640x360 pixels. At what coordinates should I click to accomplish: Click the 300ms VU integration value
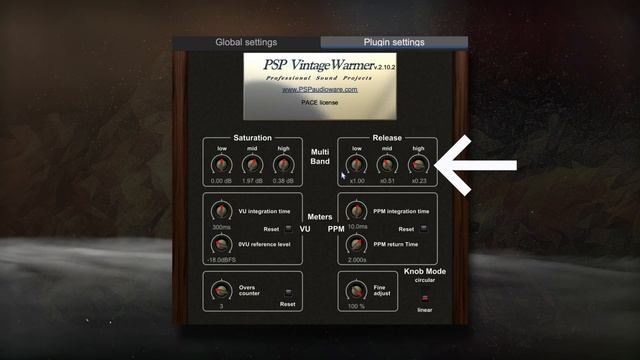click(222, 227)
